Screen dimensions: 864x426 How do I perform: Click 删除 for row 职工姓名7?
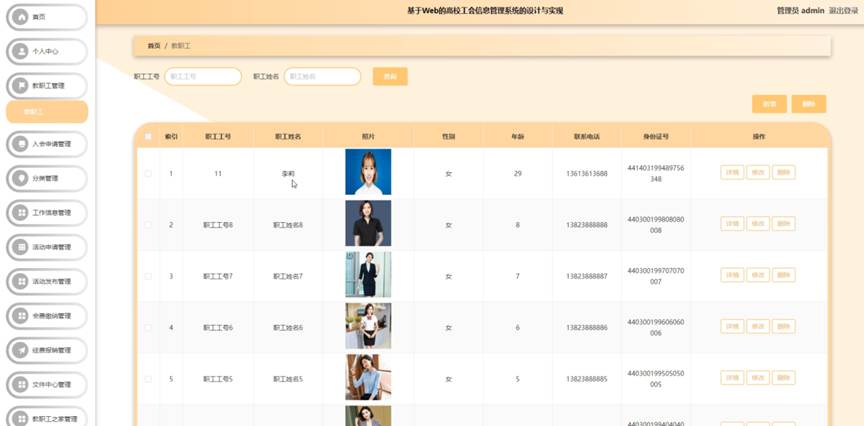784,275
